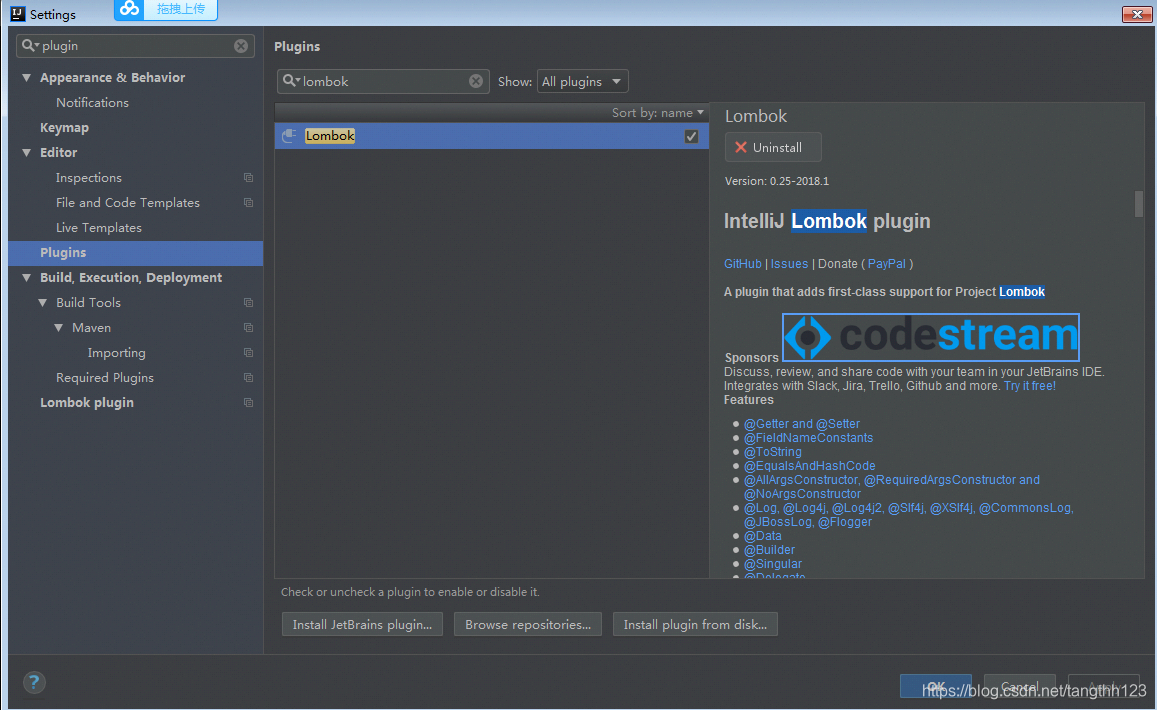Open the @Singular feature link
This screenshot has width=1157, height=710.
pyautogui.click(x=773, y=564)
